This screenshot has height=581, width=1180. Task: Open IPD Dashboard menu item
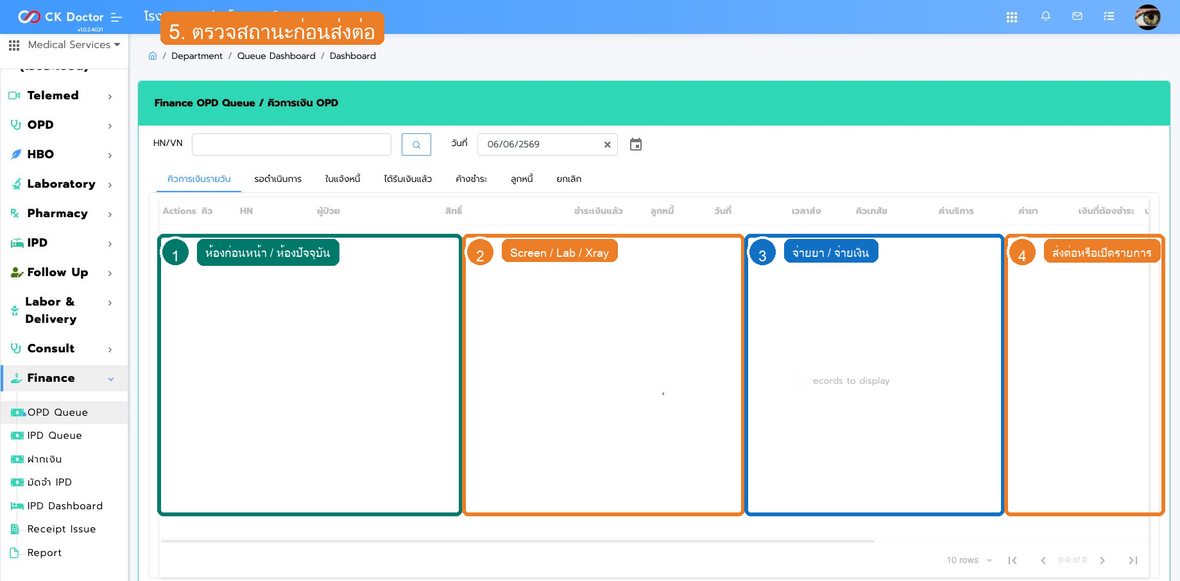pyautogui.click(x=63, y=506)
